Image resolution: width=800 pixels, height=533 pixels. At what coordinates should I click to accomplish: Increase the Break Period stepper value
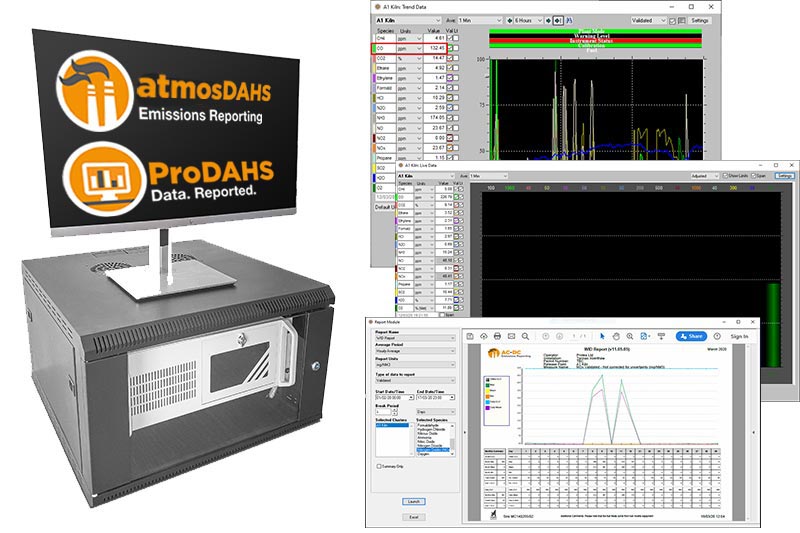point(394,410)
